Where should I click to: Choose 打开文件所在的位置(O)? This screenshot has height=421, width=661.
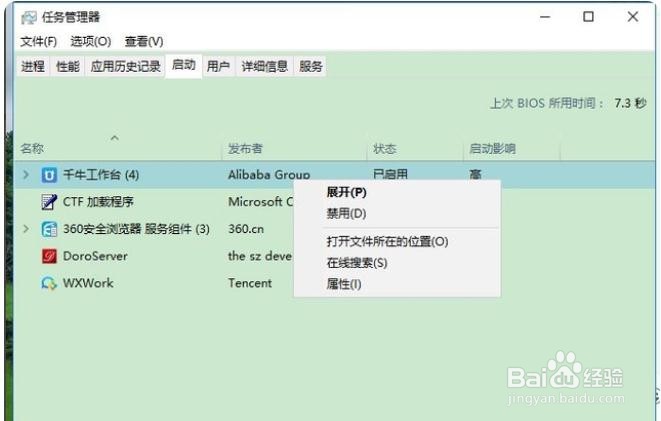point(387,241)
